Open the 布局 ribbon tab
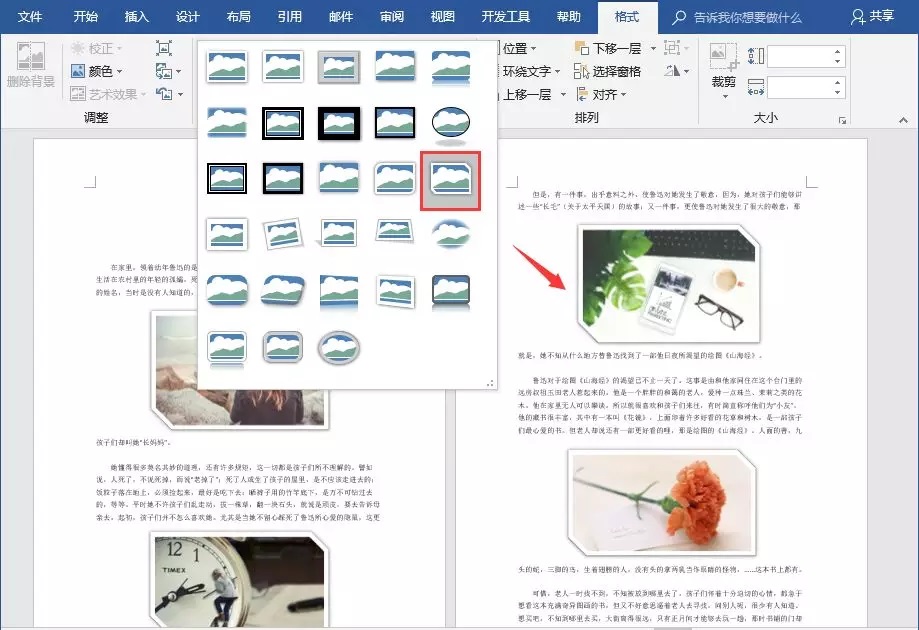 click(x=239, y=16)
